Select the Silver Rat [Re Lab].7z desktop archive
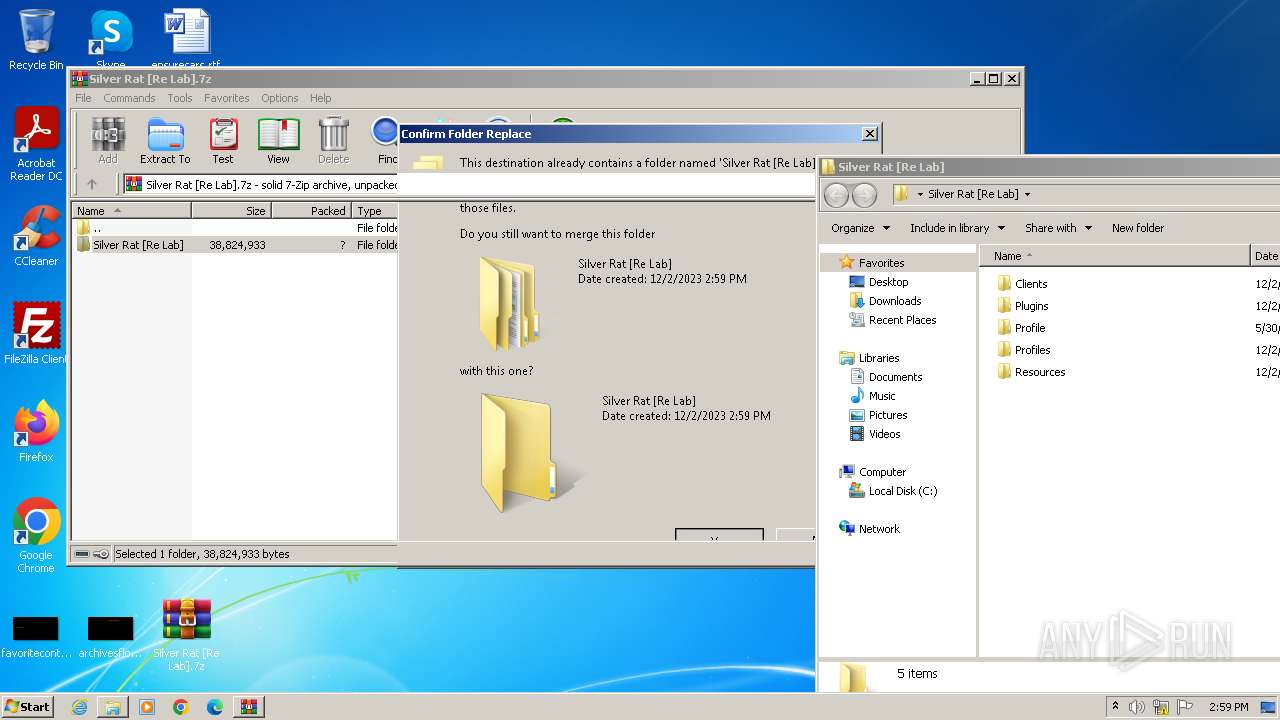 (186, 636)
